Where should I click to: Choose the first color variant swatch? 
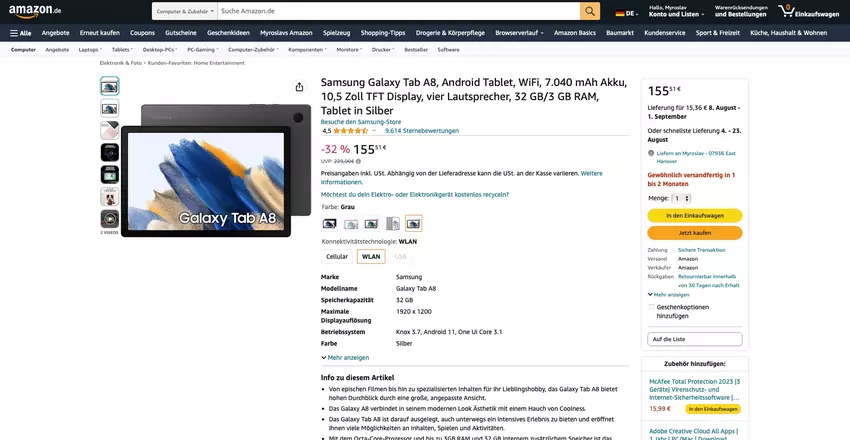click(330, 223)
